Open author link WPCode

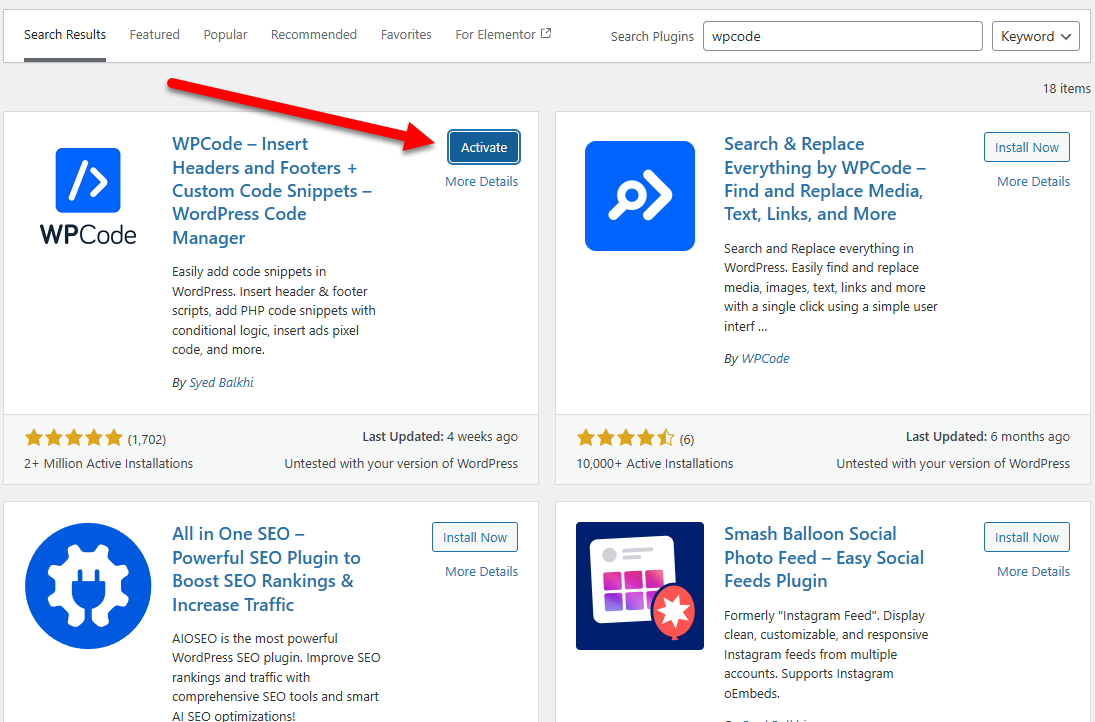[765, 358]
